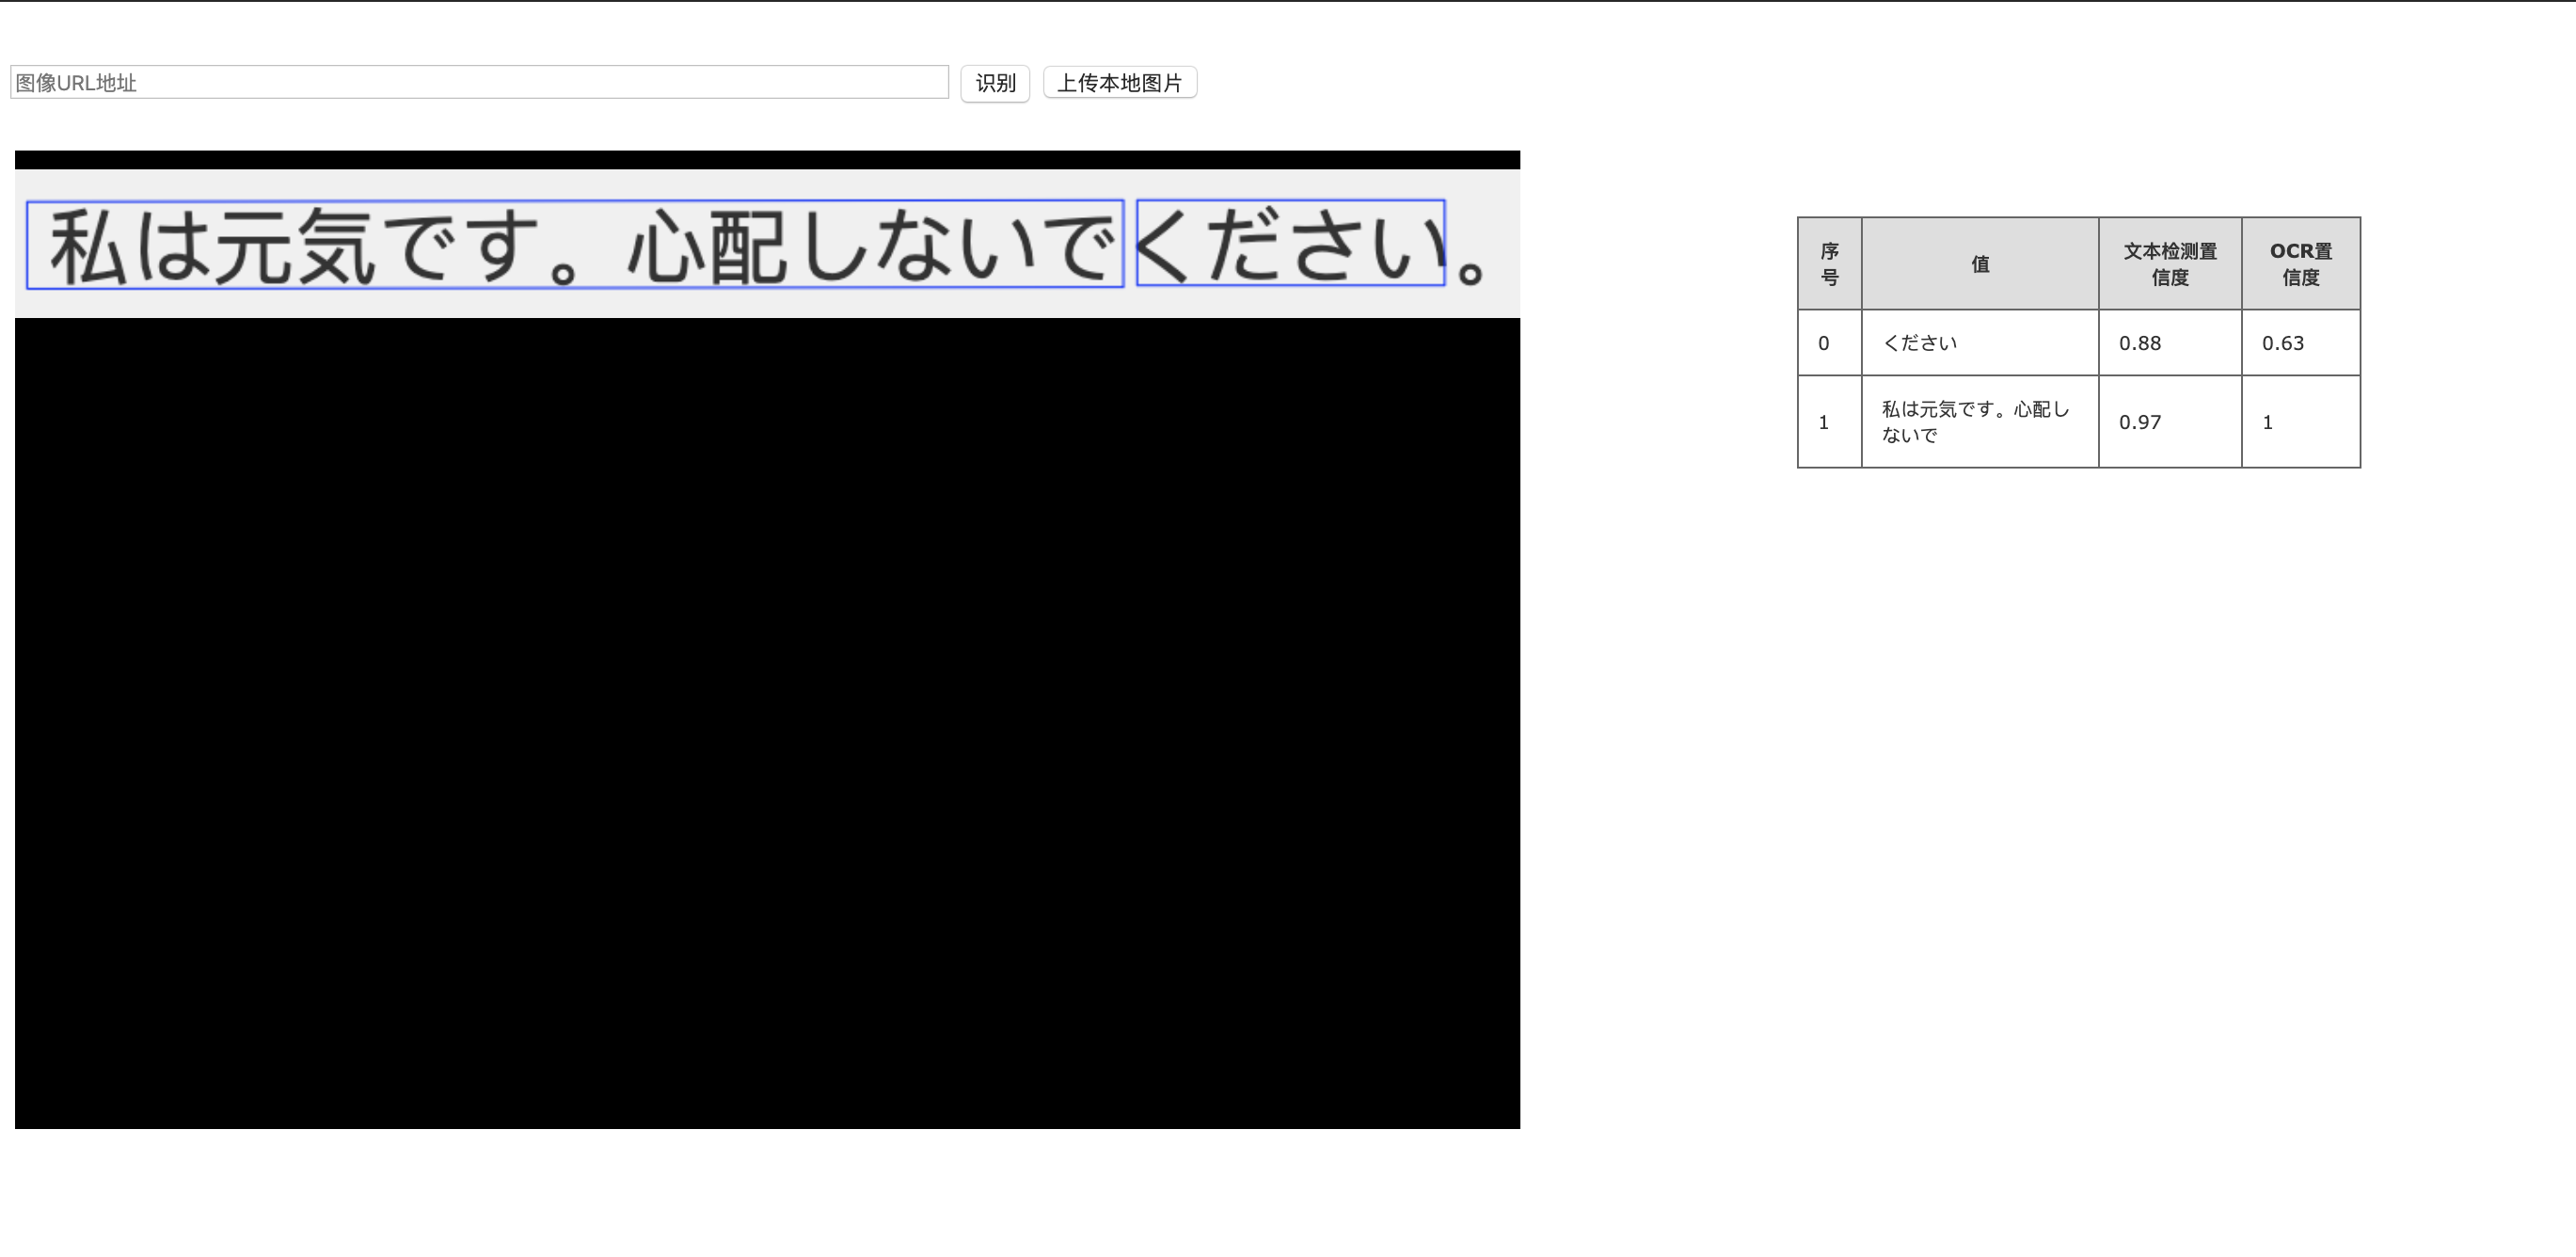This screenshot has height=1257, width=2576.
Task: Click the 序号 column header
Action: [1830, 264]
